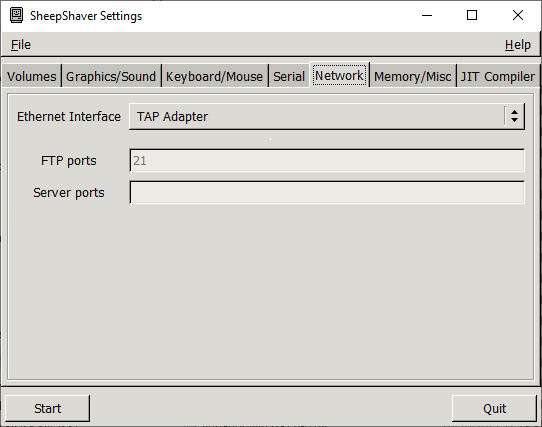Switch to the Graphics/Sound tab
542x427 pixels.
click(111, 76)
